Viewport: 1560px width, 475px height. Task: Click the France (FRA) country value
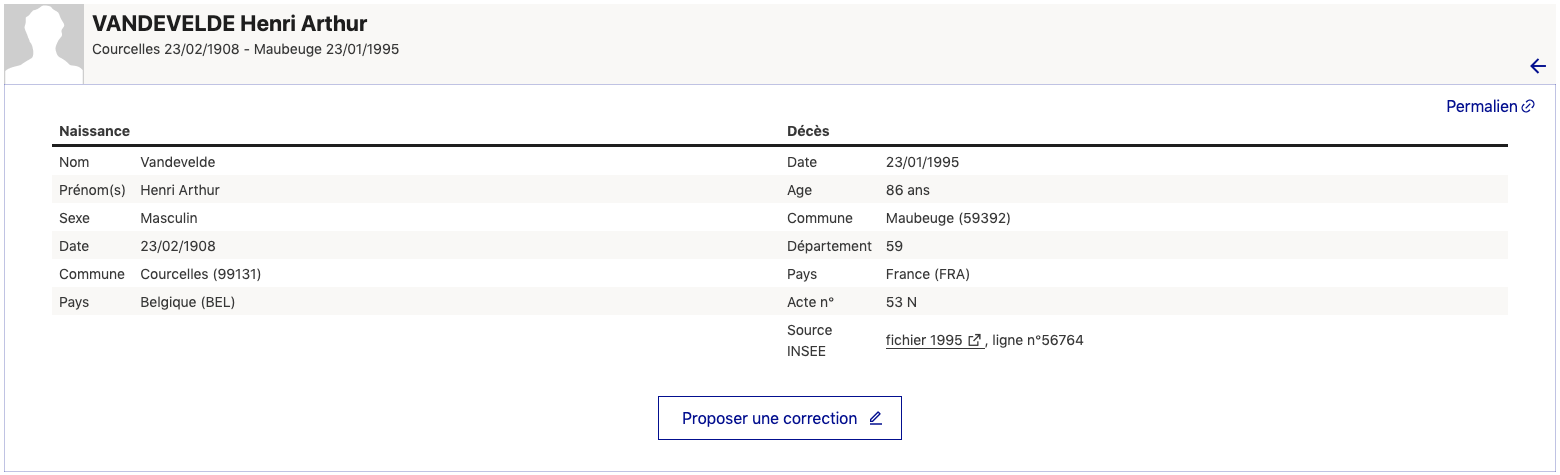coord(928,274)
